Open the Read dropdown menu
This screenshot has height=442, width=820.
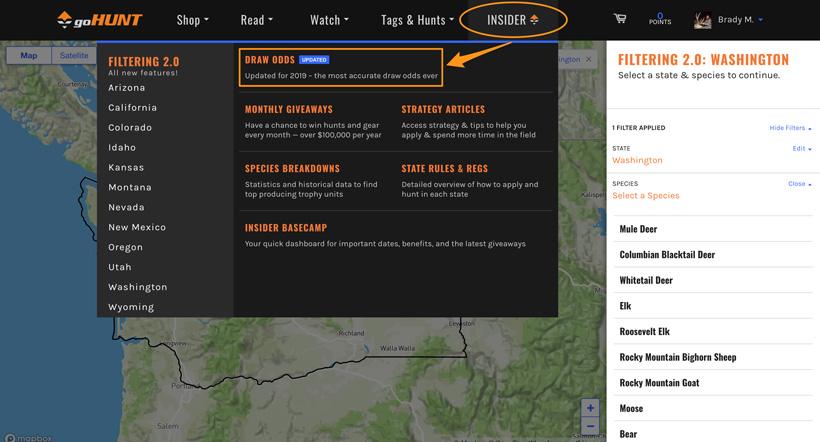256,20
